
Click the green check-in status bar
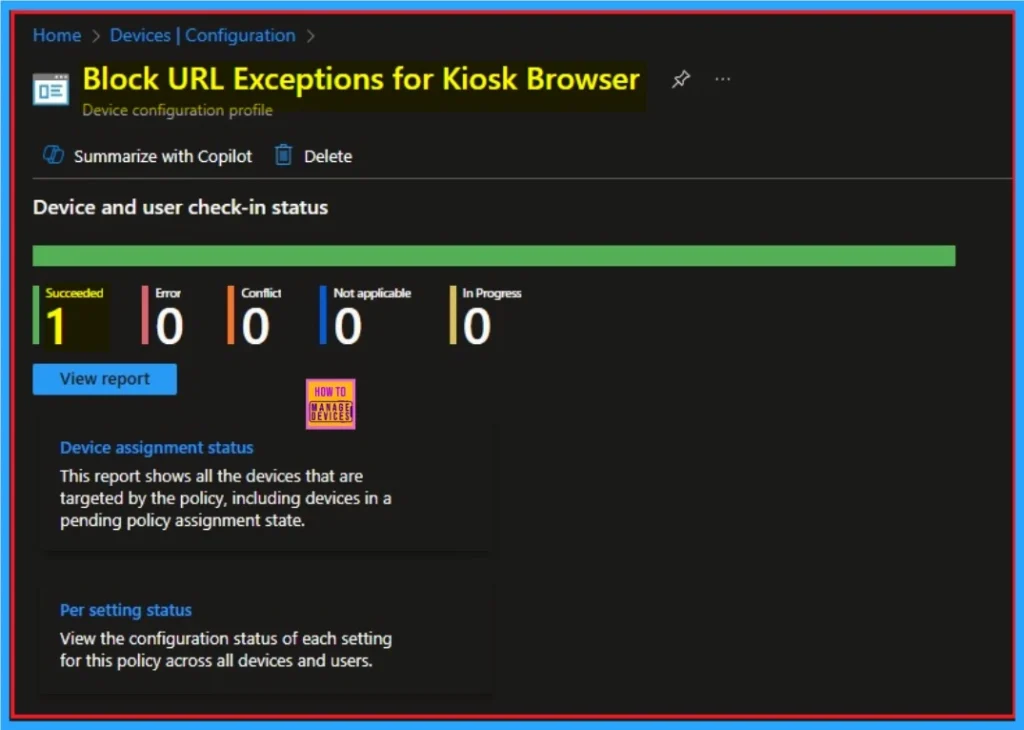[494, 256]
